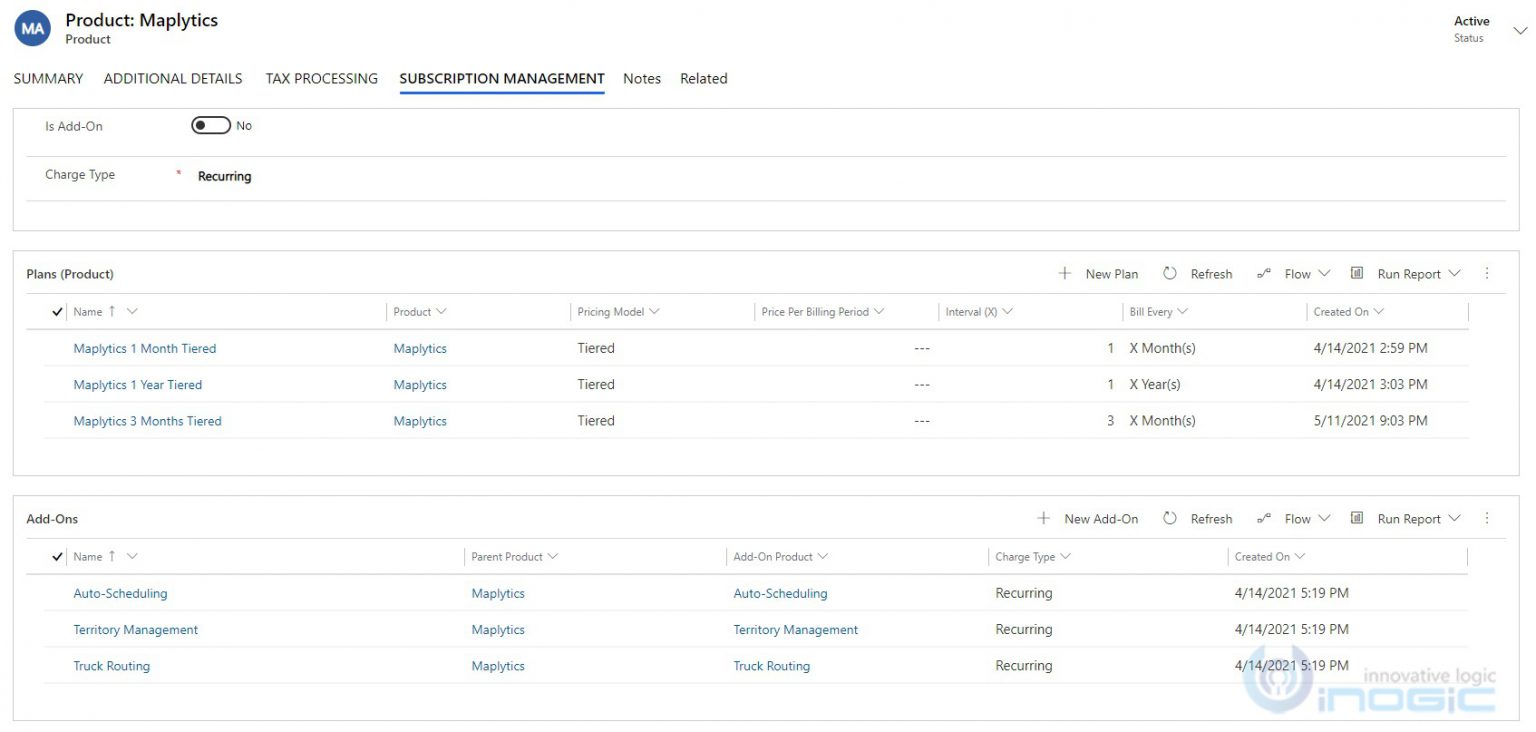Open the Maplytics 1 Year Tiered plan
The width and height of the screenshot is (1536, 732).
(138, 384)
